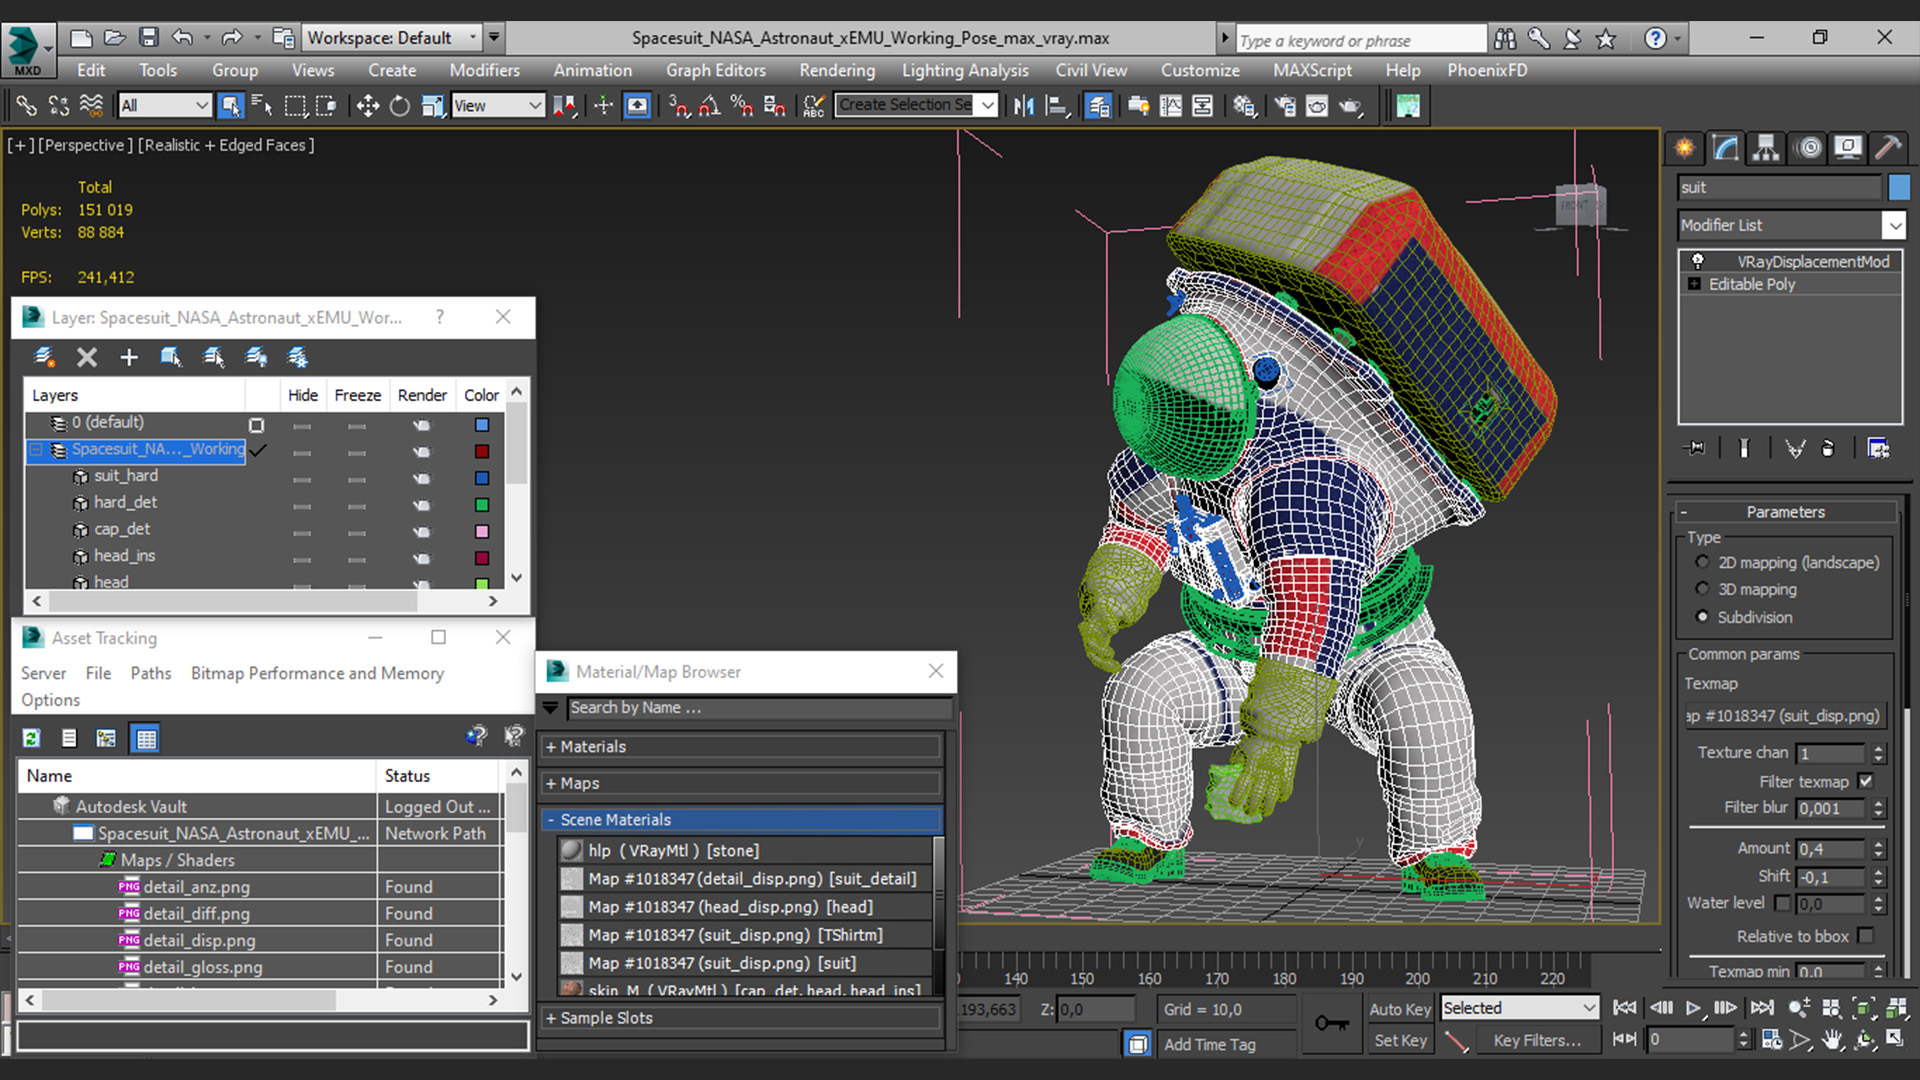Open the All selection filter dropdown
The height and width of the screenshot is (1080, 1920).
[165, 105]
